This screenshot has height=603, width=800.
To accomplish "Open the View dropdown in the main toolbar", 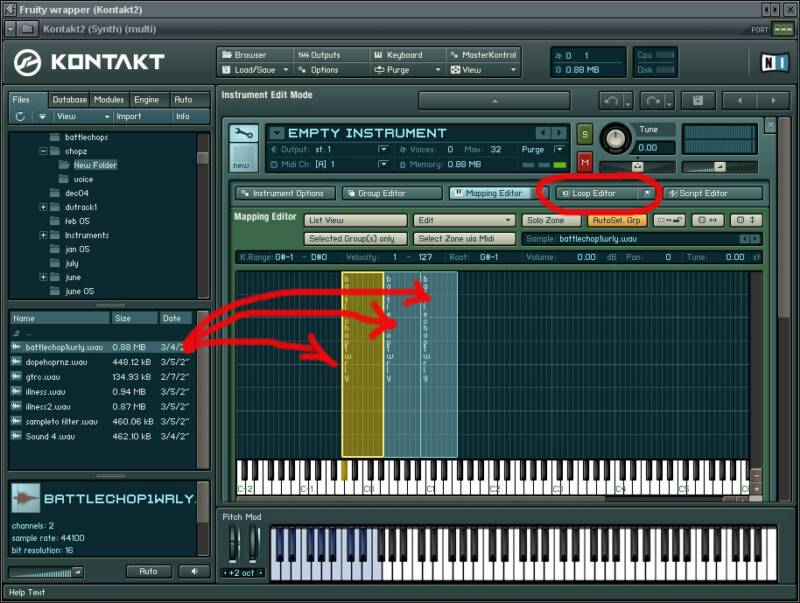I will [483, 69].
